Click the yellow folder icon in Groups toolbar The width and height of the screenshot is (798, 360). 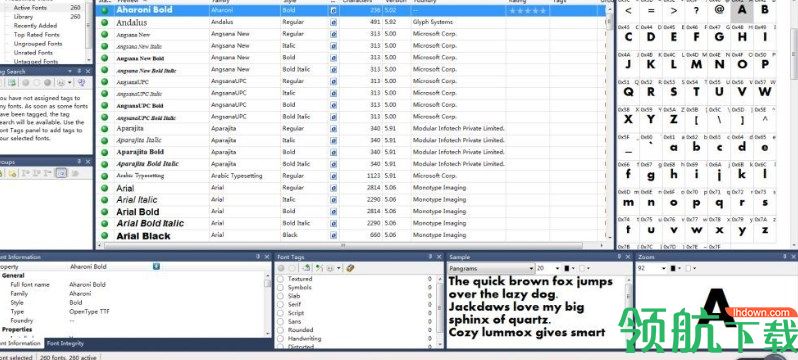click(x=12, y=173)
